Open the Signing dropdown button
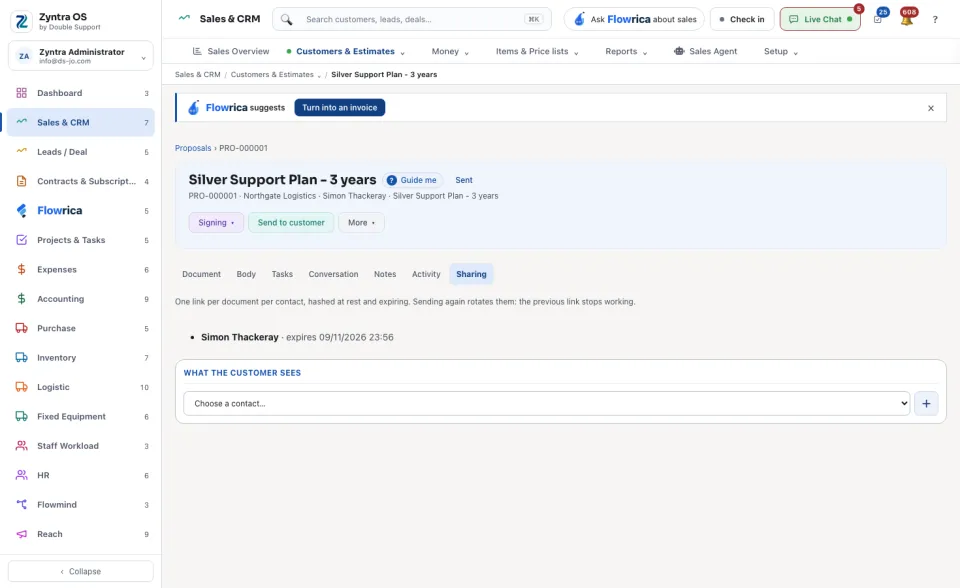The height and width of the screenshot is (588, 960). tap(216, 222)
